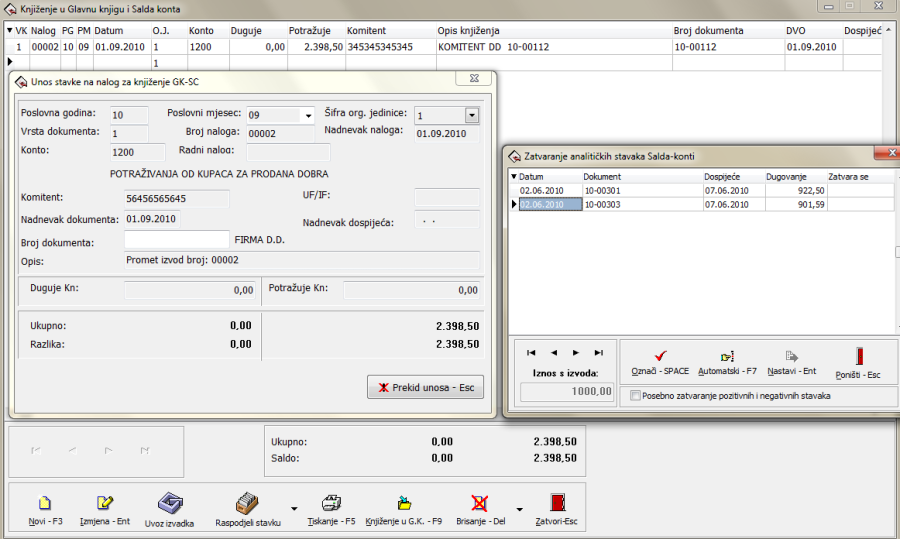Click KOMITENT DD 10-00112 description cell

[x=554, y=47]
